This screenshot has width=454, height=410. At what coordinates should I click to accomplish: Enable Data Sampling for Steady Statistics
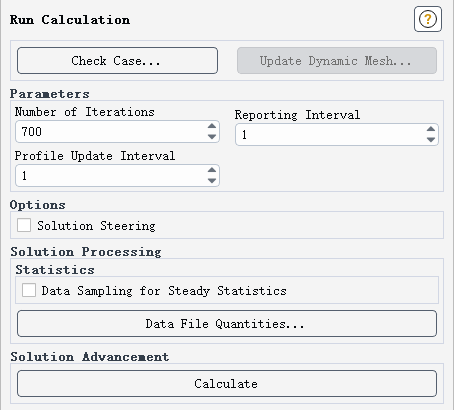pos(29,290)
